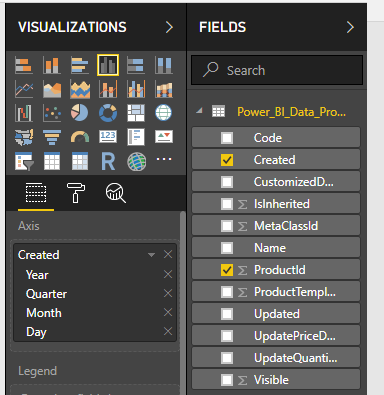Select the scatter chart visual
The width and height of the screenshot is (384, 395).
click(x=52, y=113)
